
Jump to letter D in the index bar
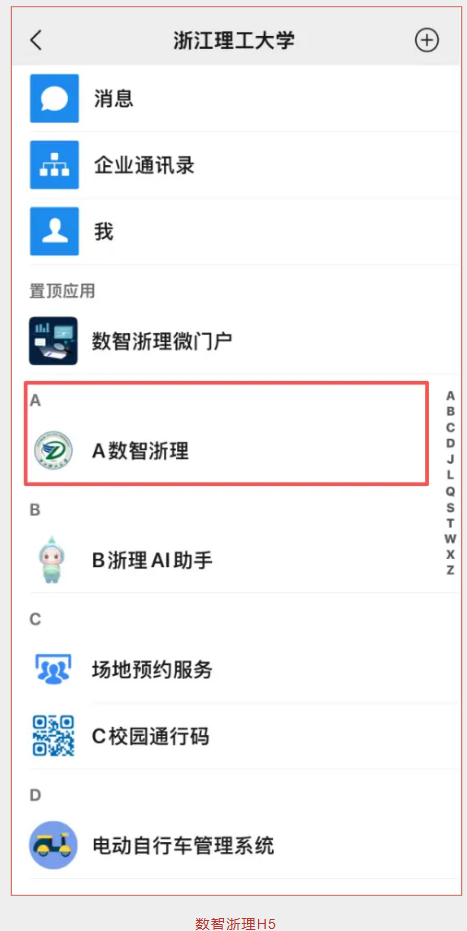450,443
